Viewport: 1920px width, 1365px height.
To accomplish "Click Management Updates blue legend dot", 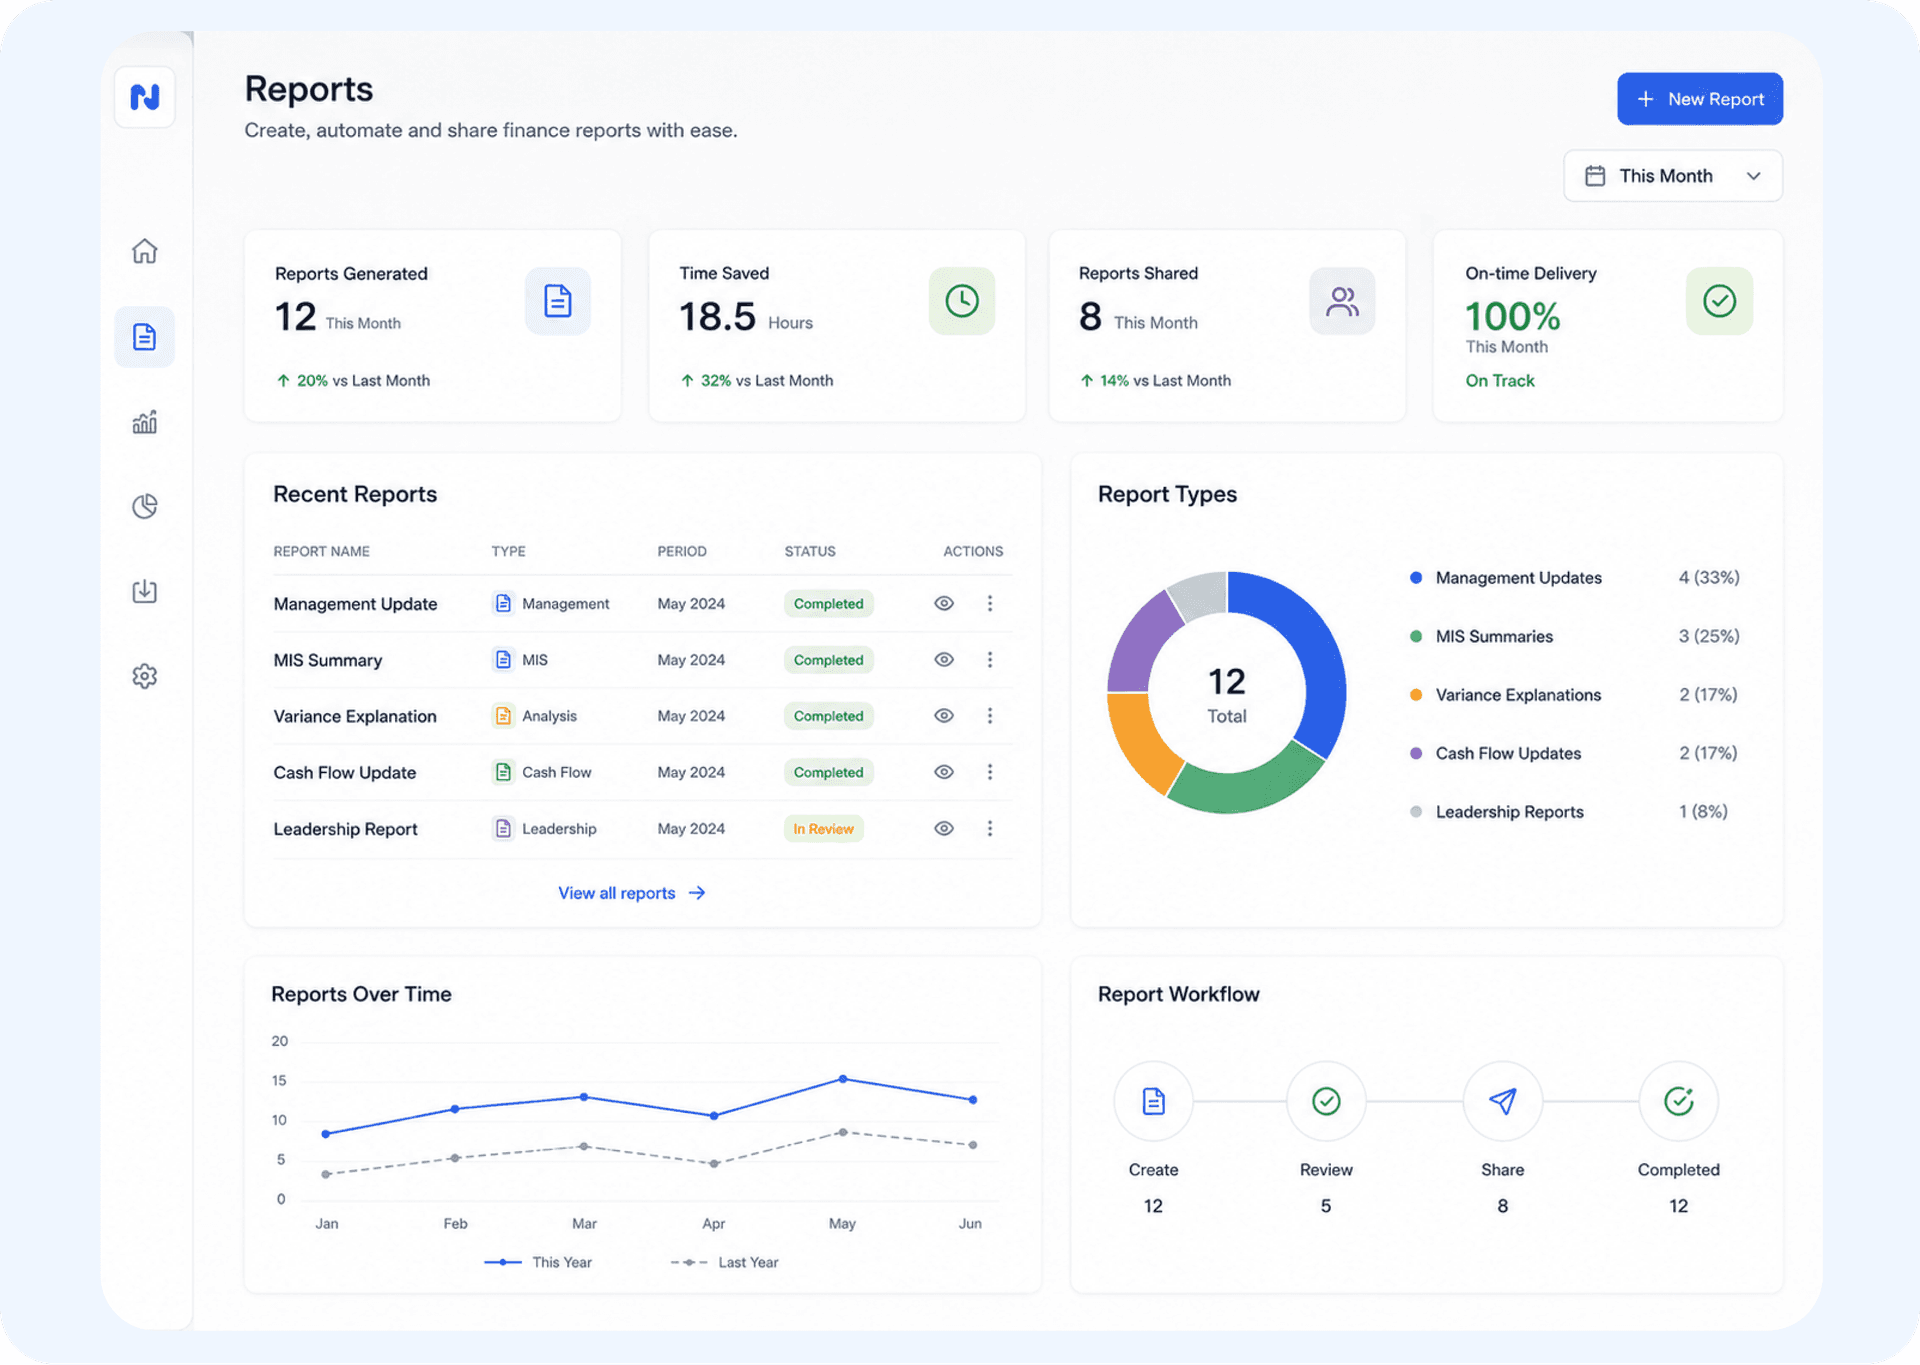I will (1416, 578).
